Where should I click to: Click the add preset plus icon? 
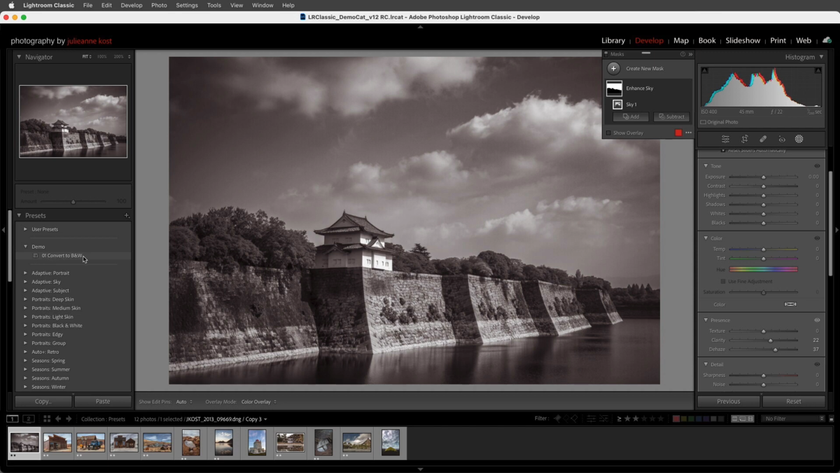127,215
